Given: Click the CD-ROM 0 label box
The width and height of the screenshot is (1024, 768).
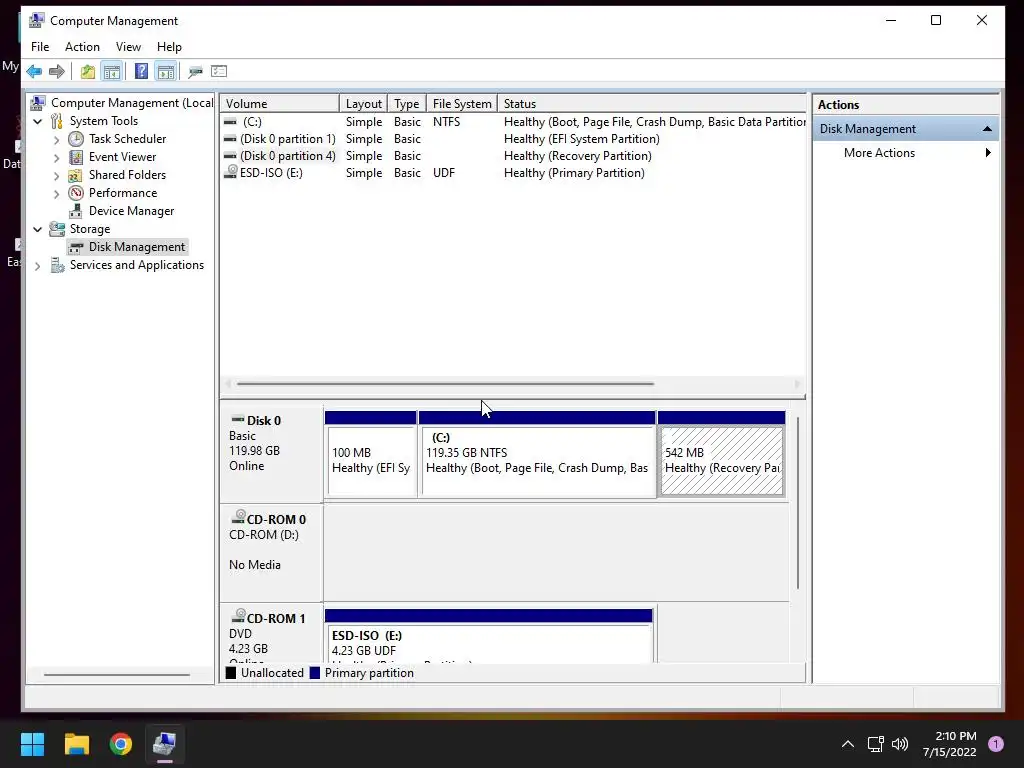Looking at the screenshot, I should 272,552.
